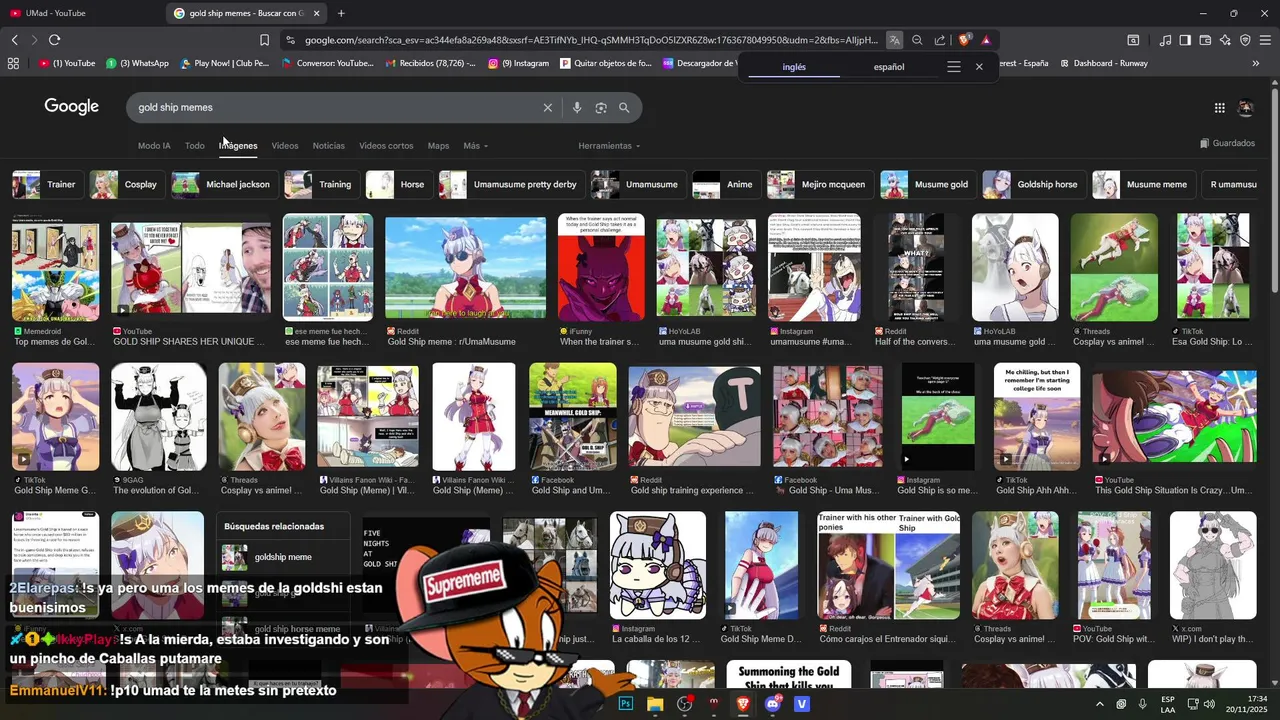Switch to the Todo results tab
This screenshot has width=1280, height=720.
pyautogui.click(x=194, y=146)
